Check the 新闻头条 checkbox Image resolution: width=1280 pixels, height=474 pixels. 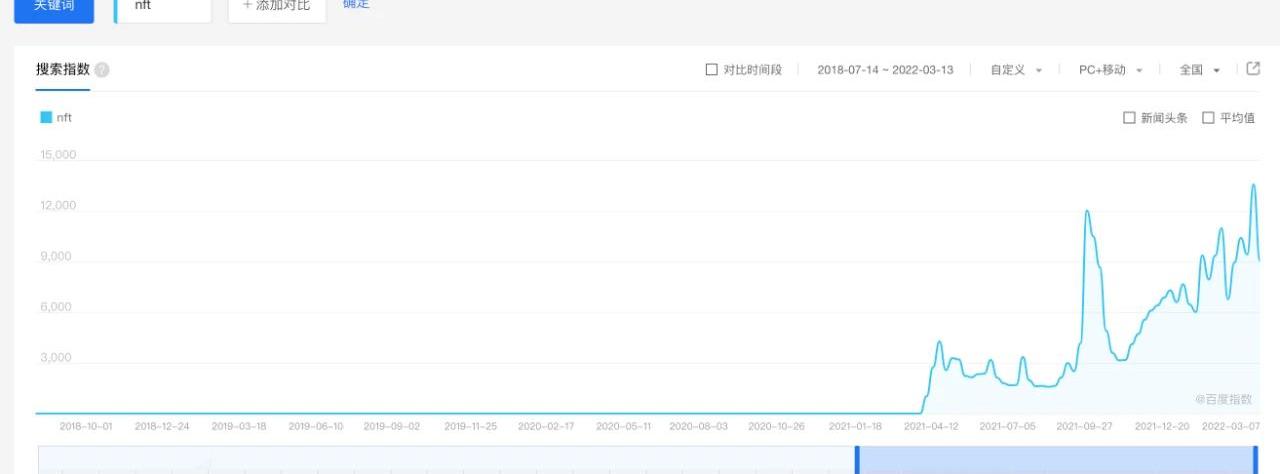point(1129,118)
